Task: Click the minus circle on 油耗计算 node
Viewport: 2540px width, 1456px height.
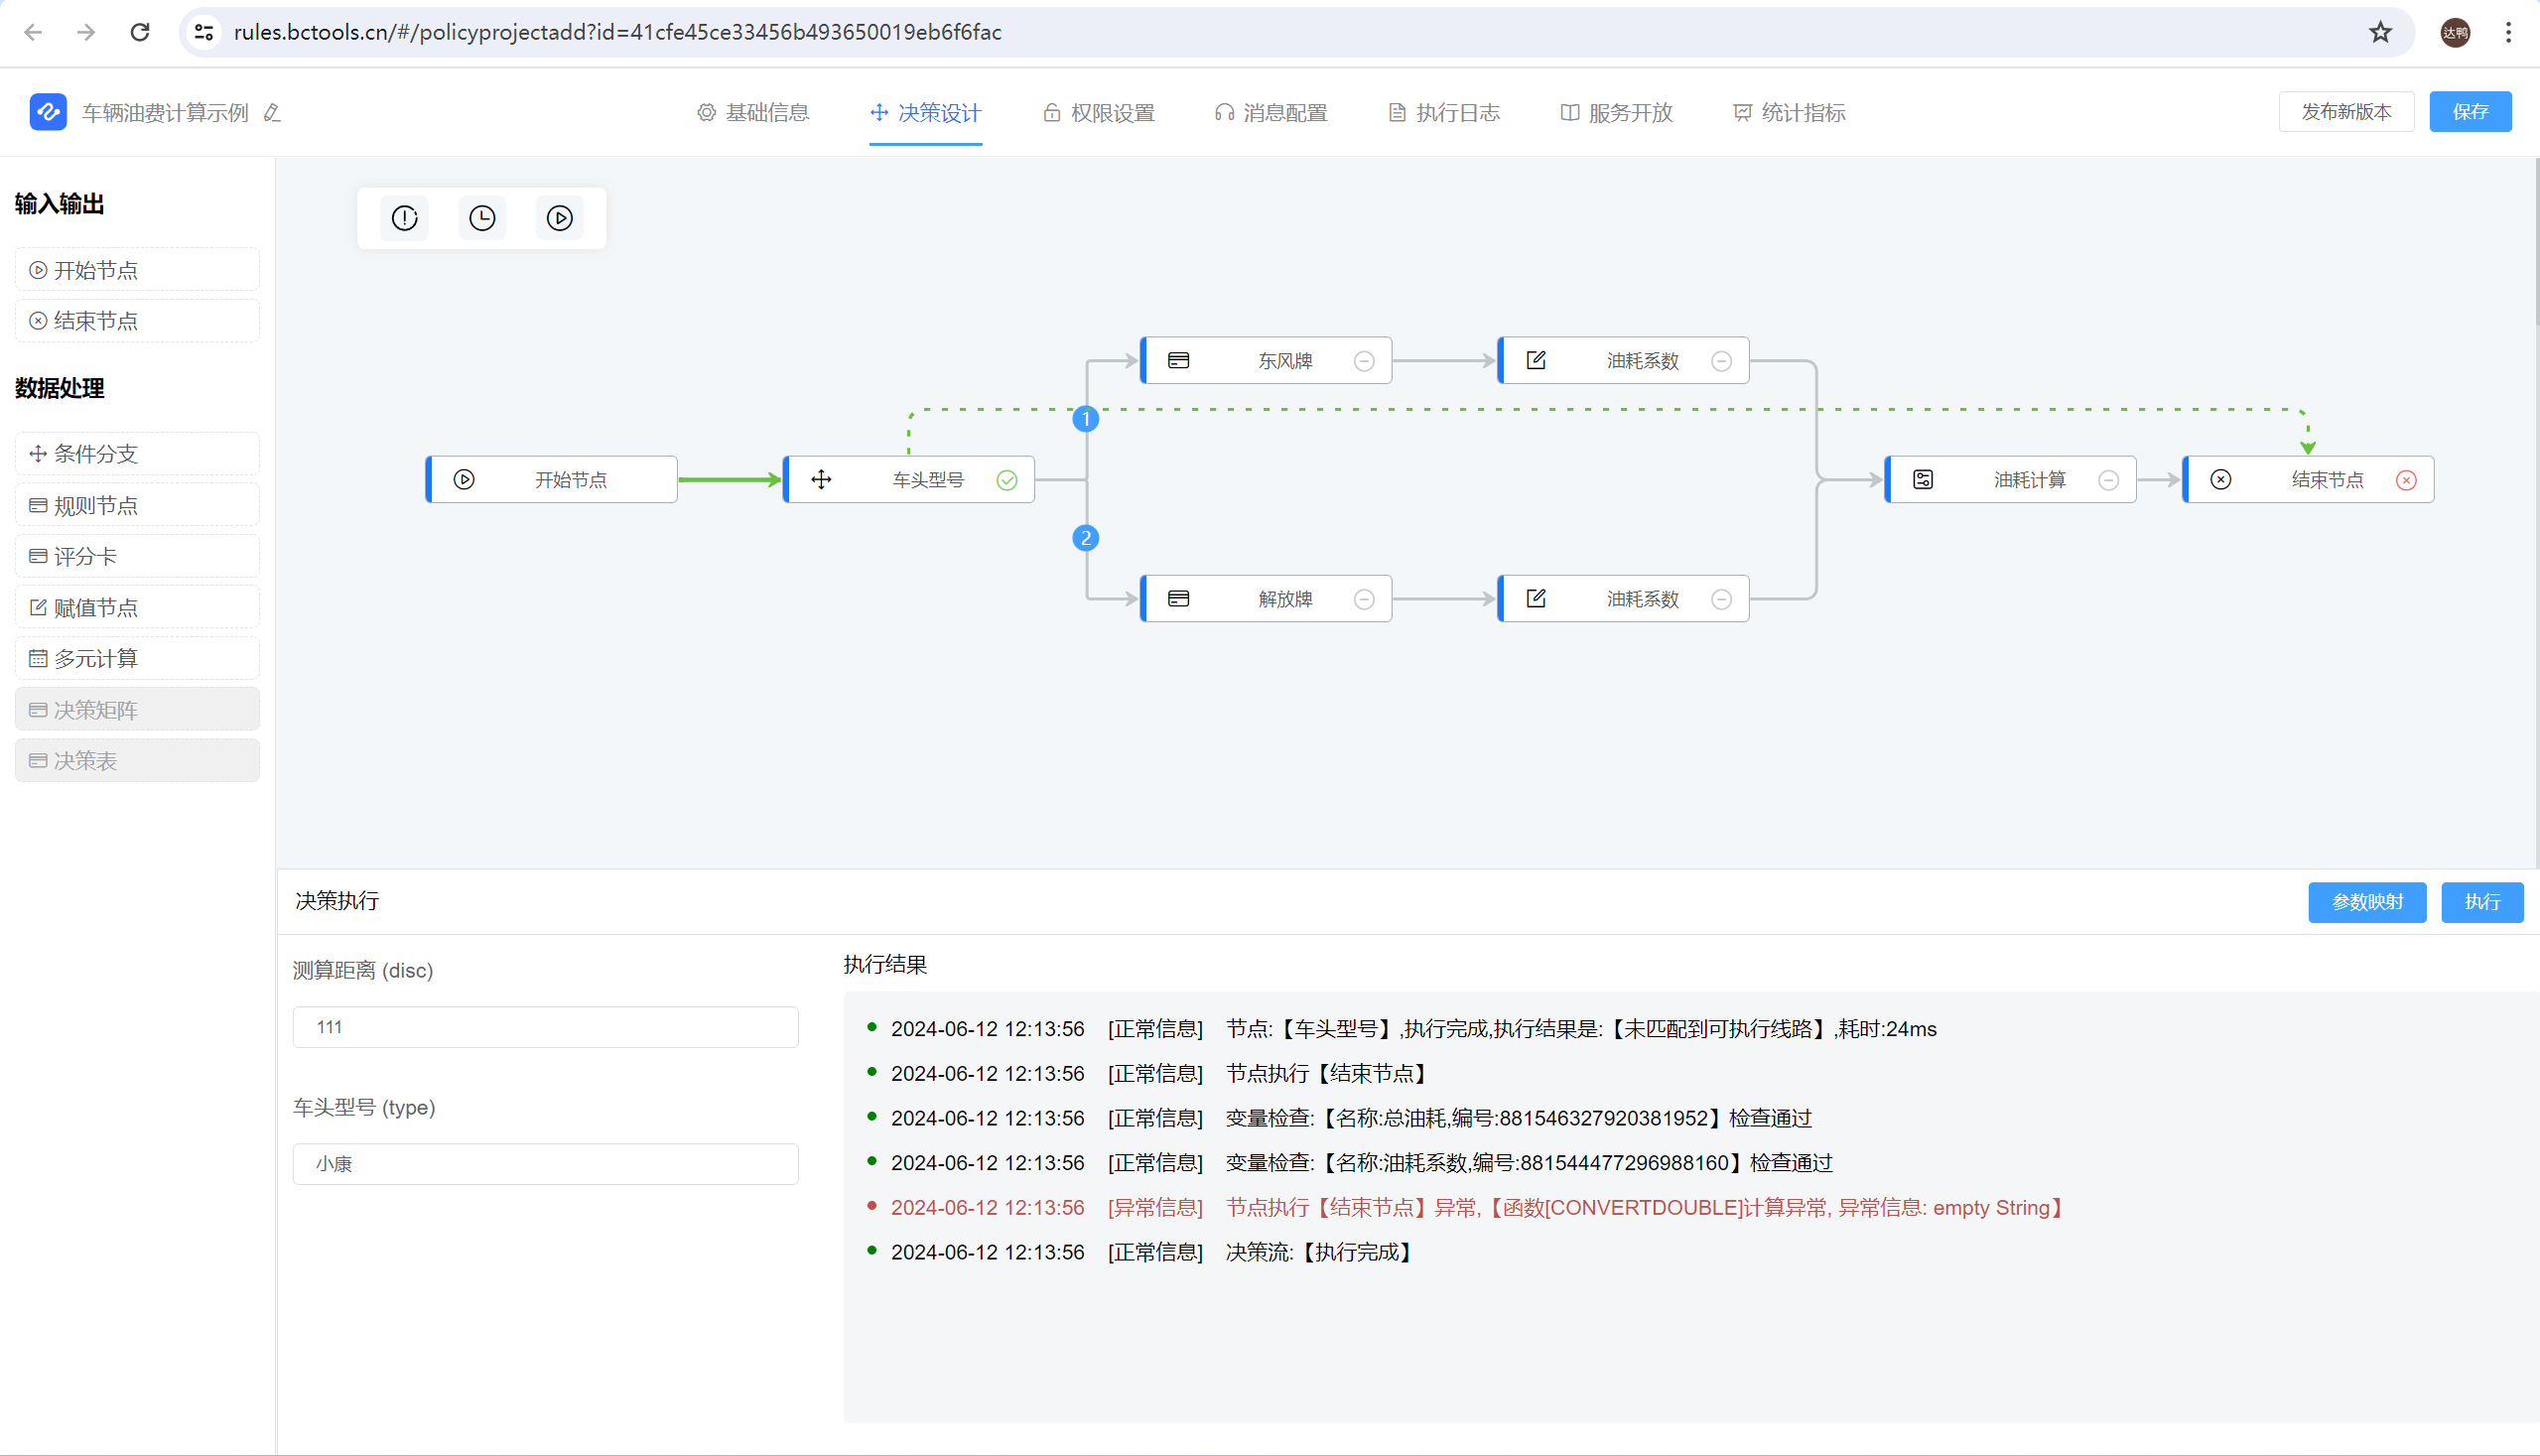Action: [2108, 480]
